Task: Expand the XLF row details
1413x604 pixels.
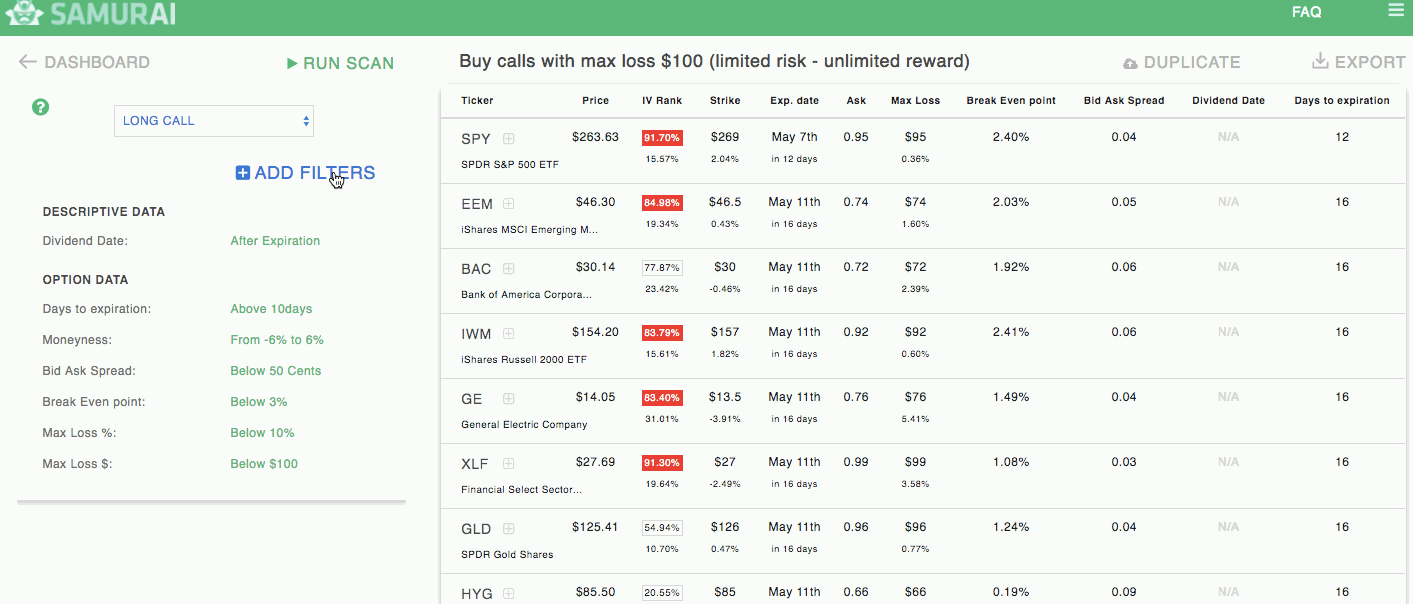Action: [509, 463]
